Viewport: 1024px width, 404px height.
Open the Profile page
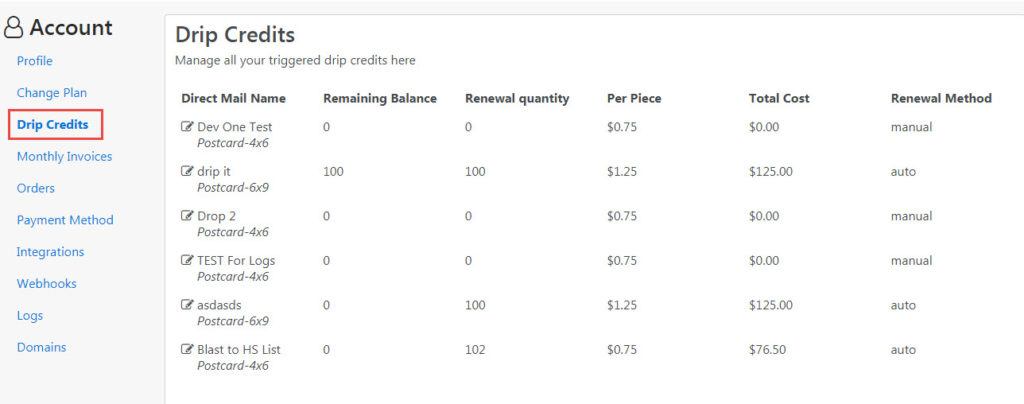[35, 61]
